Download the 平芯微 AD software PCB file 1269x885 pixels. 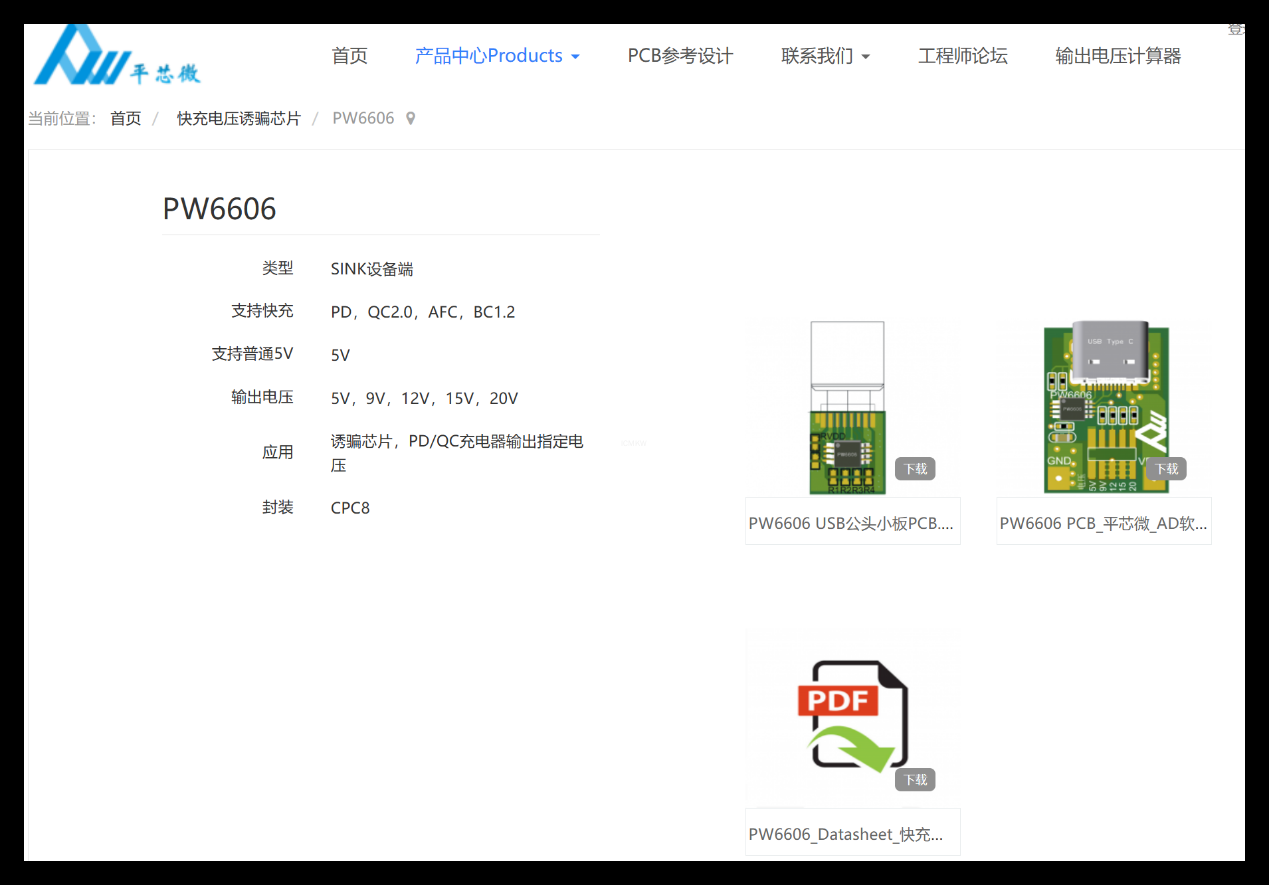[1166, 468]
